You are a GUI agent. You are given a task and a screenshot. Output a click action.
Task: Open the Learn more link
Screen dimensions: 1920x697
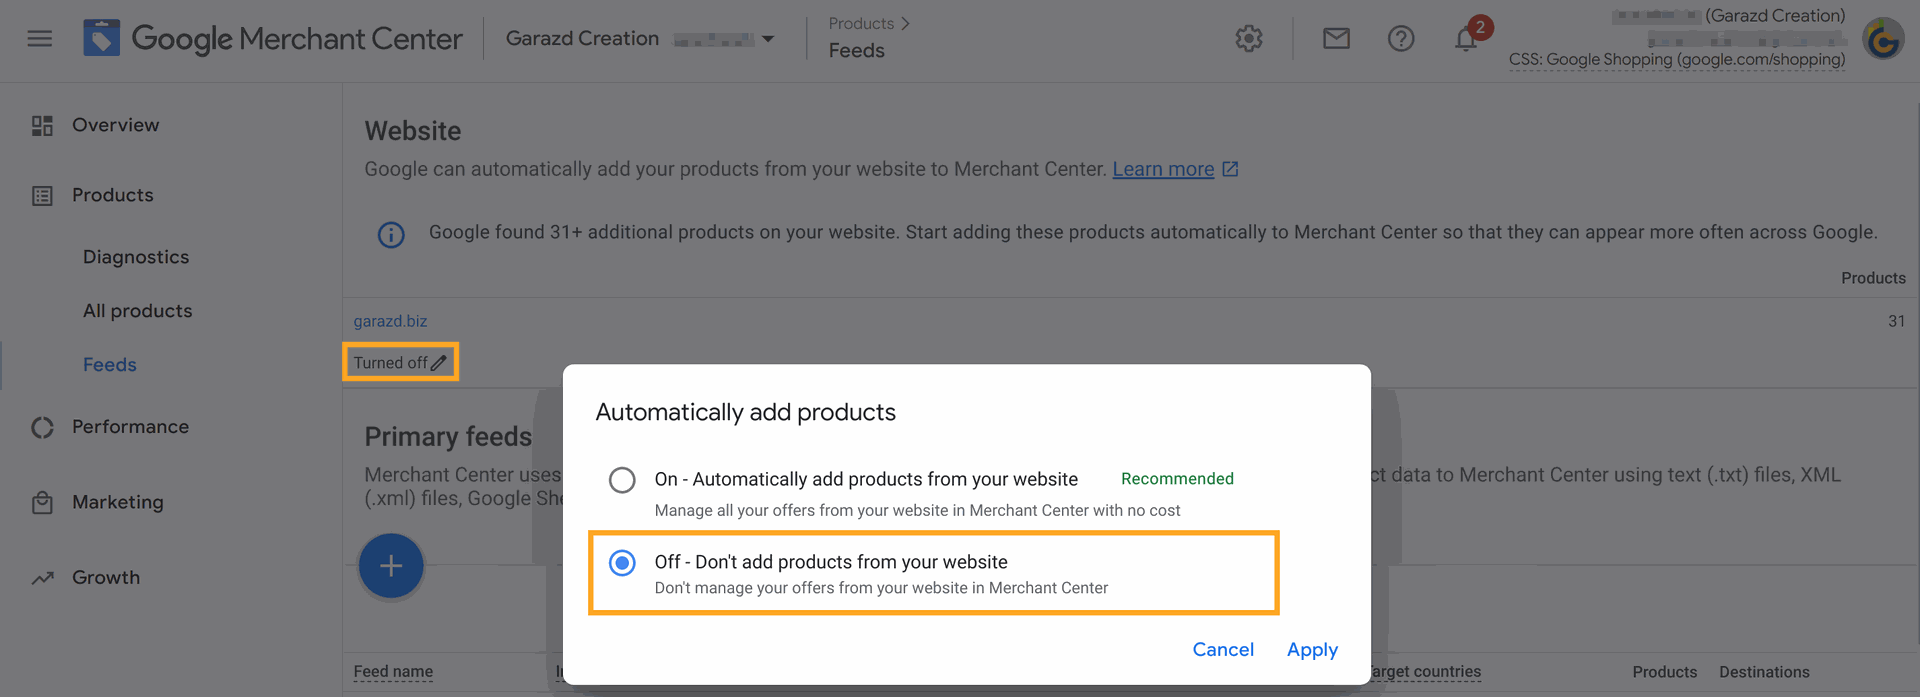[1163, 169]
